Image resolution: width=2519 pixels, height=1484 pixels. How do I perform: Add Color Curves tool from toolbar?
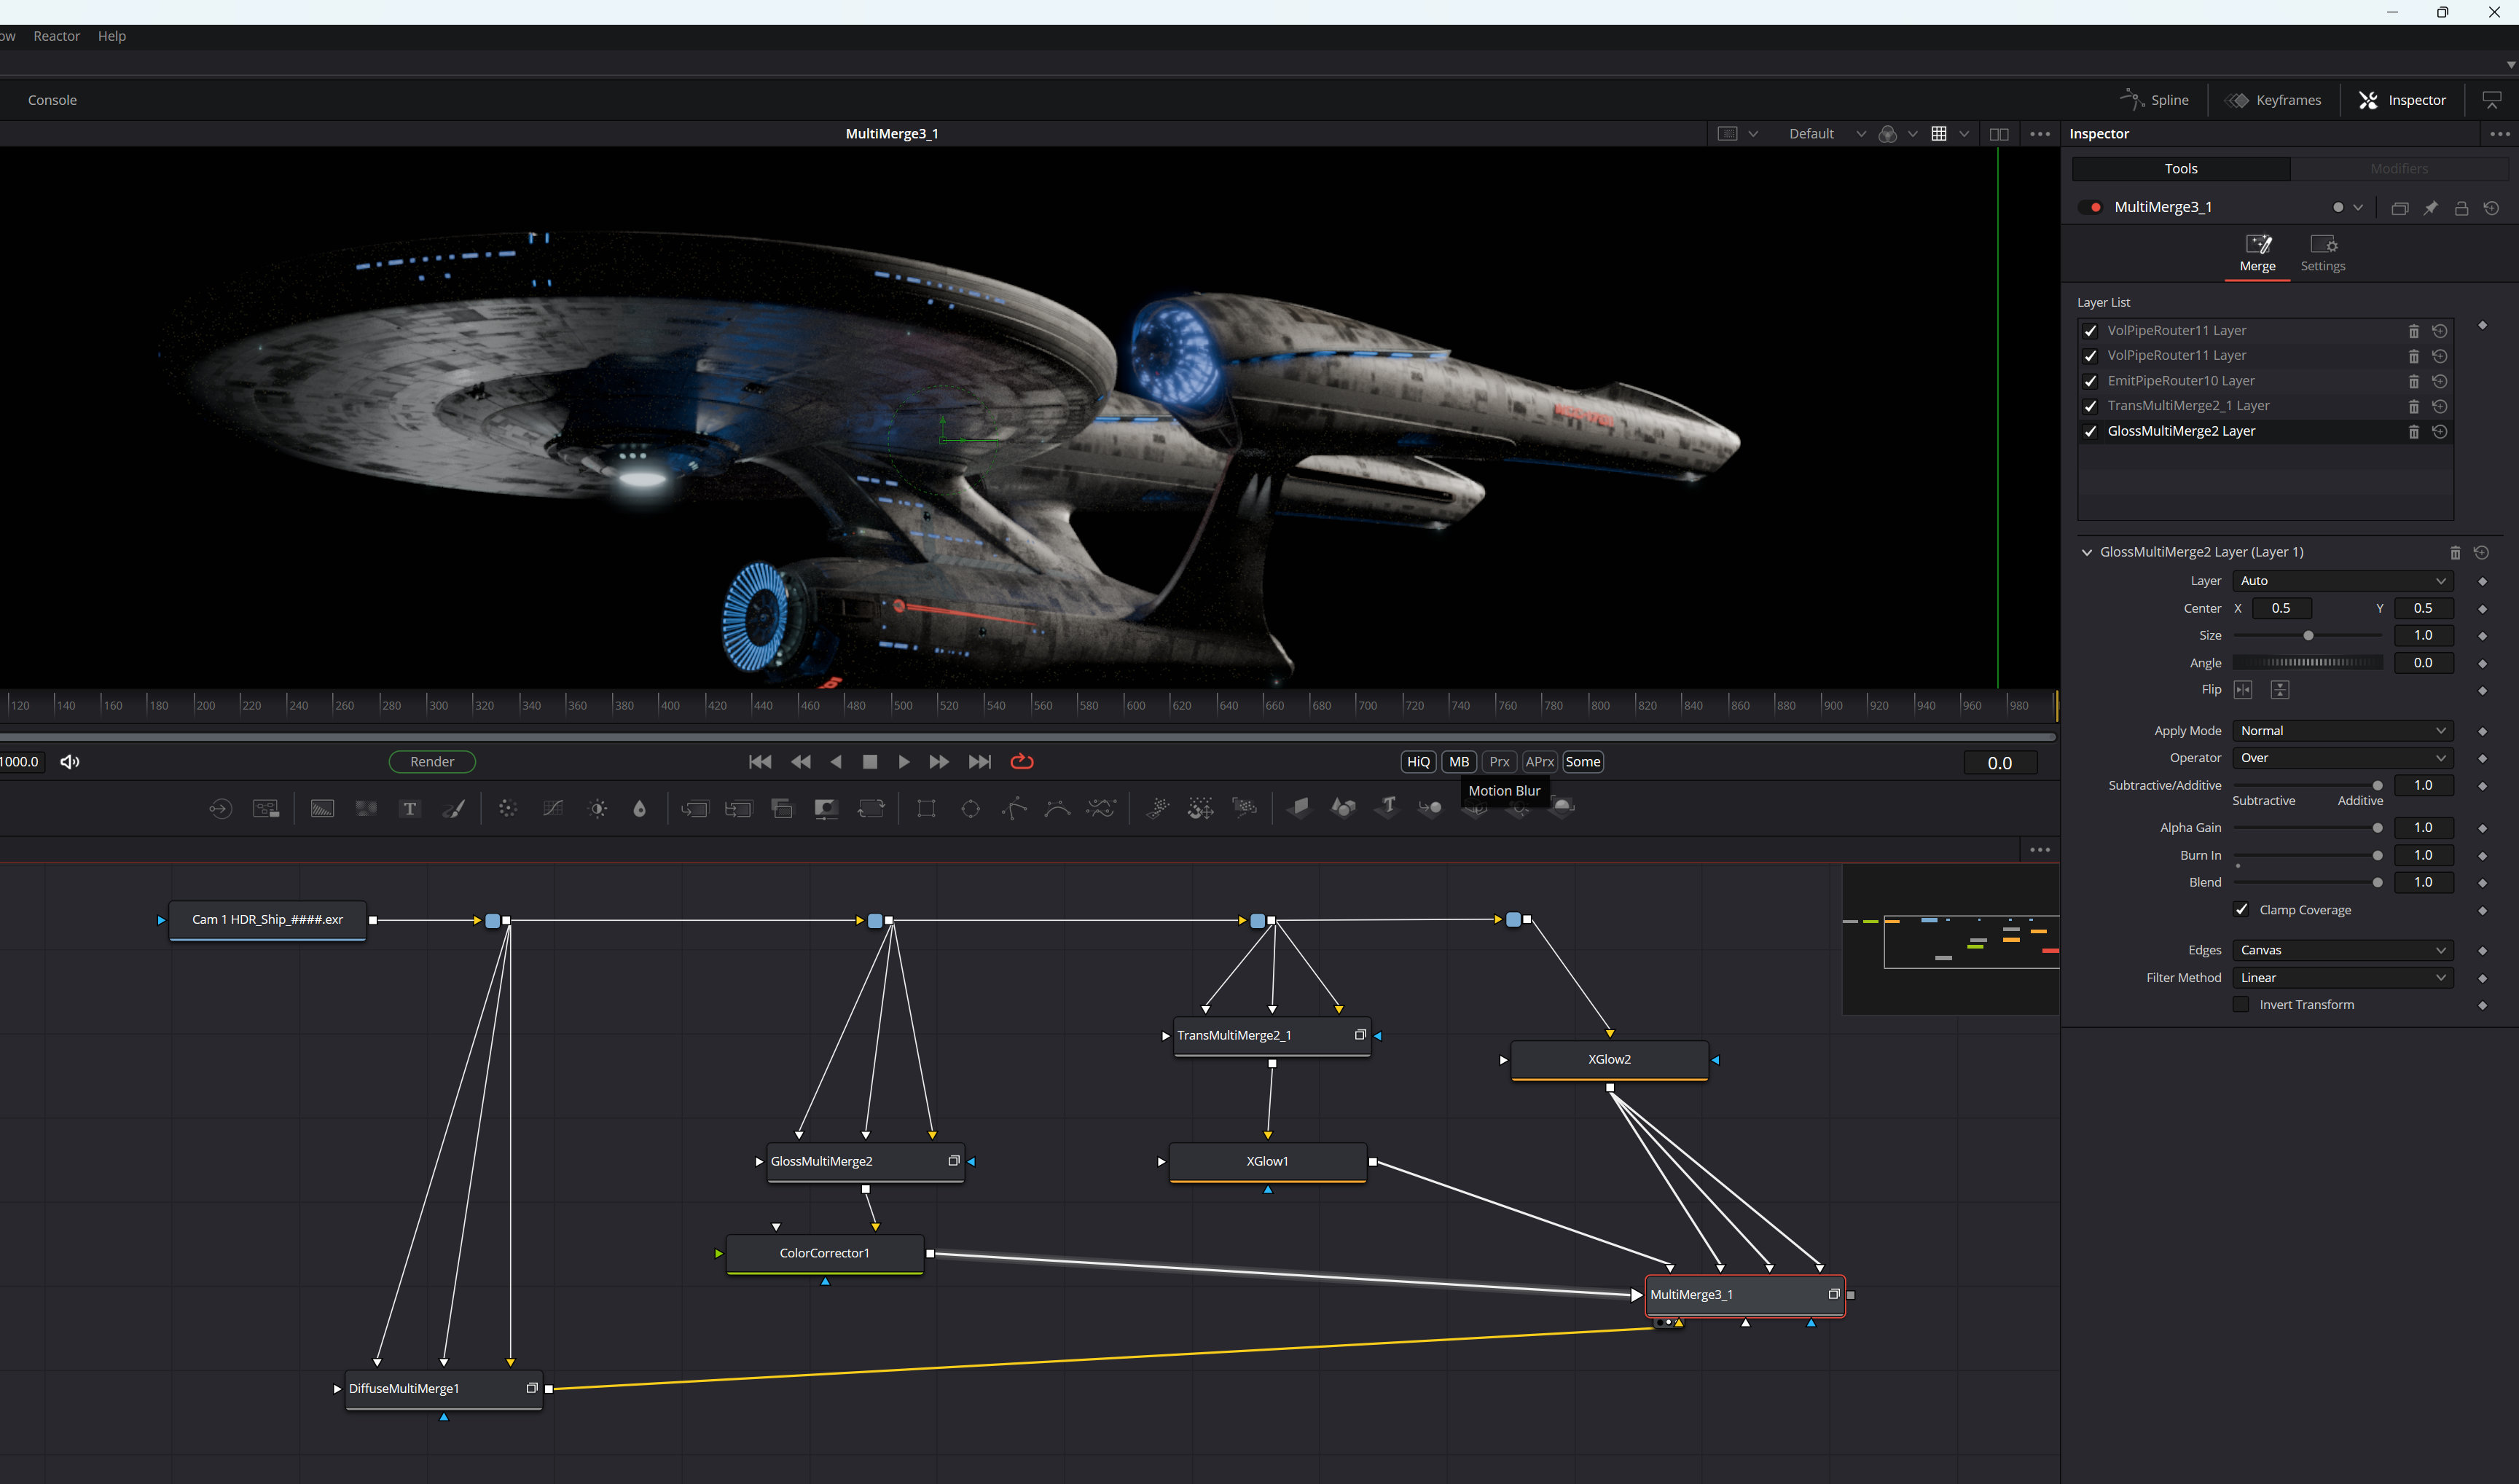tap(552, 809)
